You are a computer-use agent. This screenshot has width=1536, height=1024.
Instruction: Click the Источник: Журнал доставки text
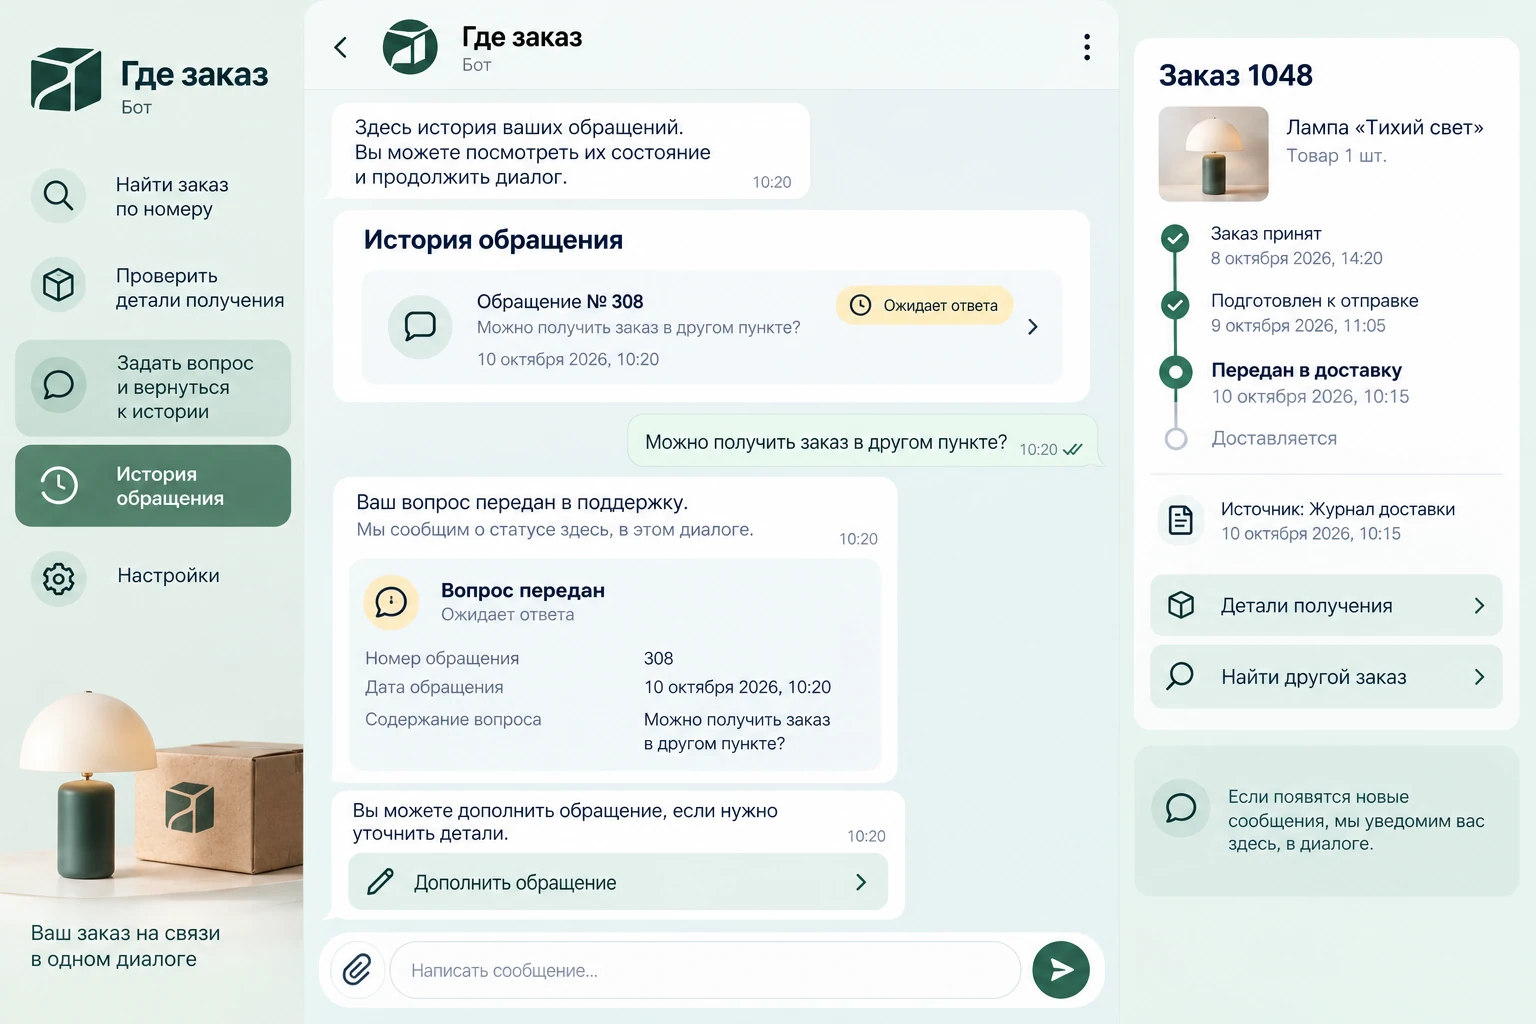(1337, 509)
